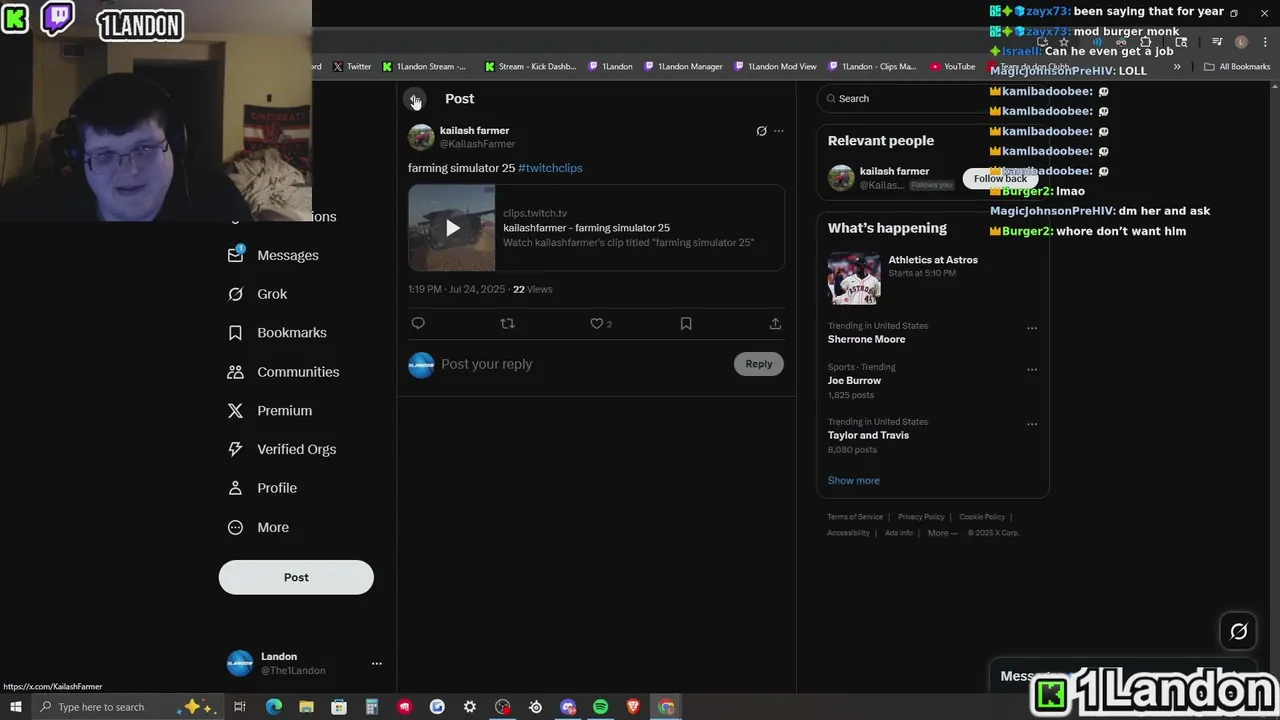This screenshot has width=1280, height=720.
Task: Click Athletics at Astros thumbnail image
Action: [x=854, y=278]
